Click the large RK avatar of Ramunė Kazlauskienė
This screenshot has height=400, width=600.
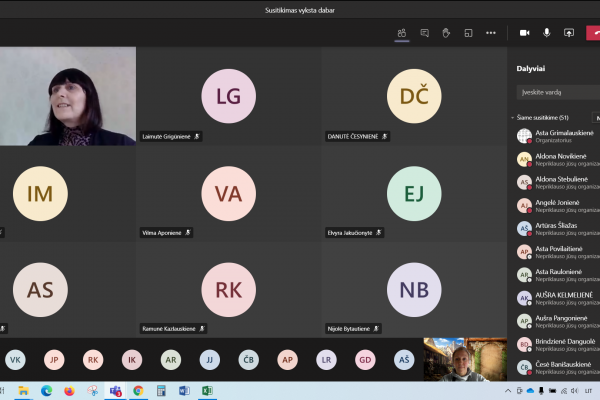coord(228,290)
